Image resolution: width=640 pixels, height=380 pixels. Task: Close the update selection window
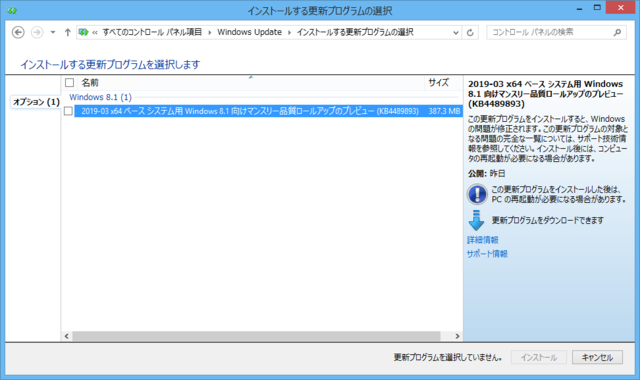tap(620, 8)
